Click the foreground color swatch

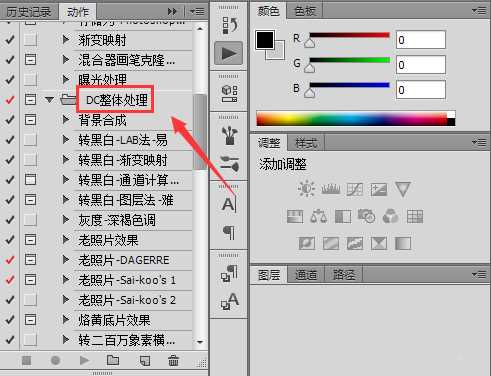click(265, 40)
